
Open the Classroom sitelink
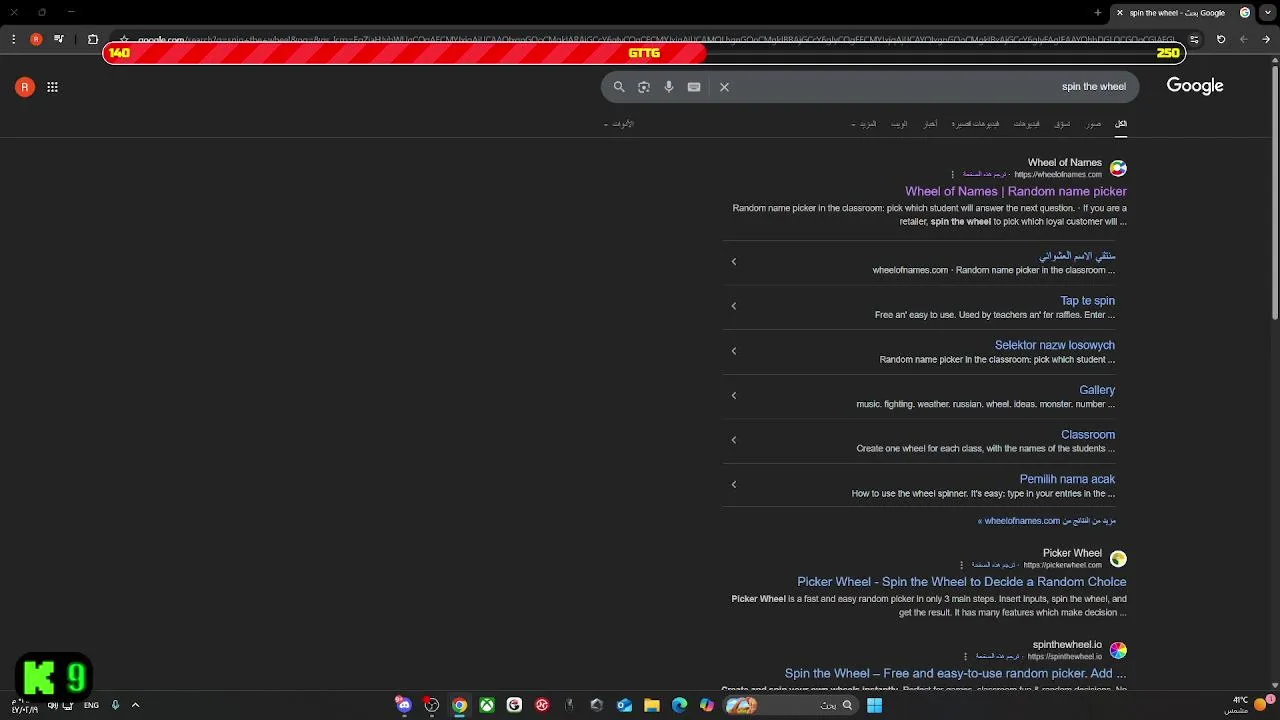[x=1088, y=434]
